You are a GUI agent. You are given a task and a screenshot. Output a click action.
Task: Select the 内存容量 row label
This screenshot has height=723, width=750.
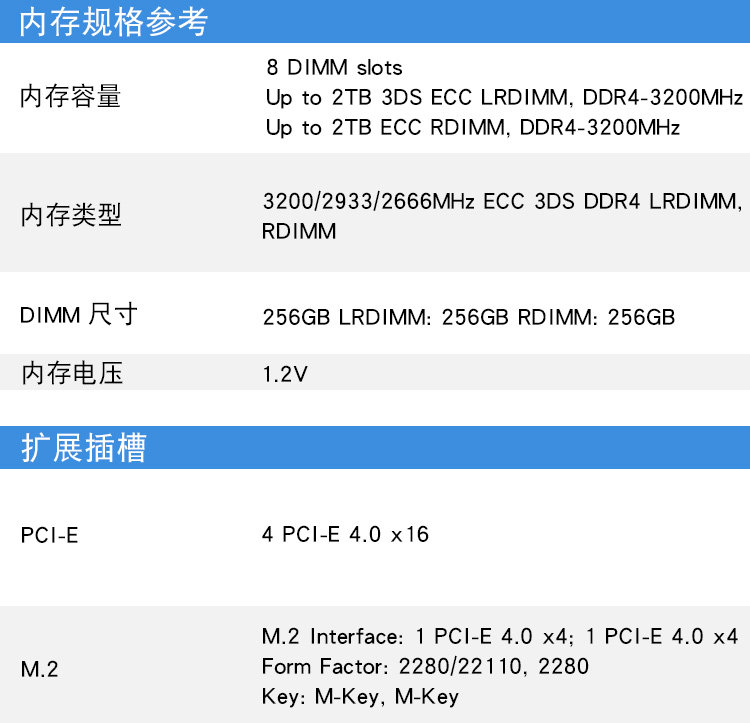coord(71,98)
